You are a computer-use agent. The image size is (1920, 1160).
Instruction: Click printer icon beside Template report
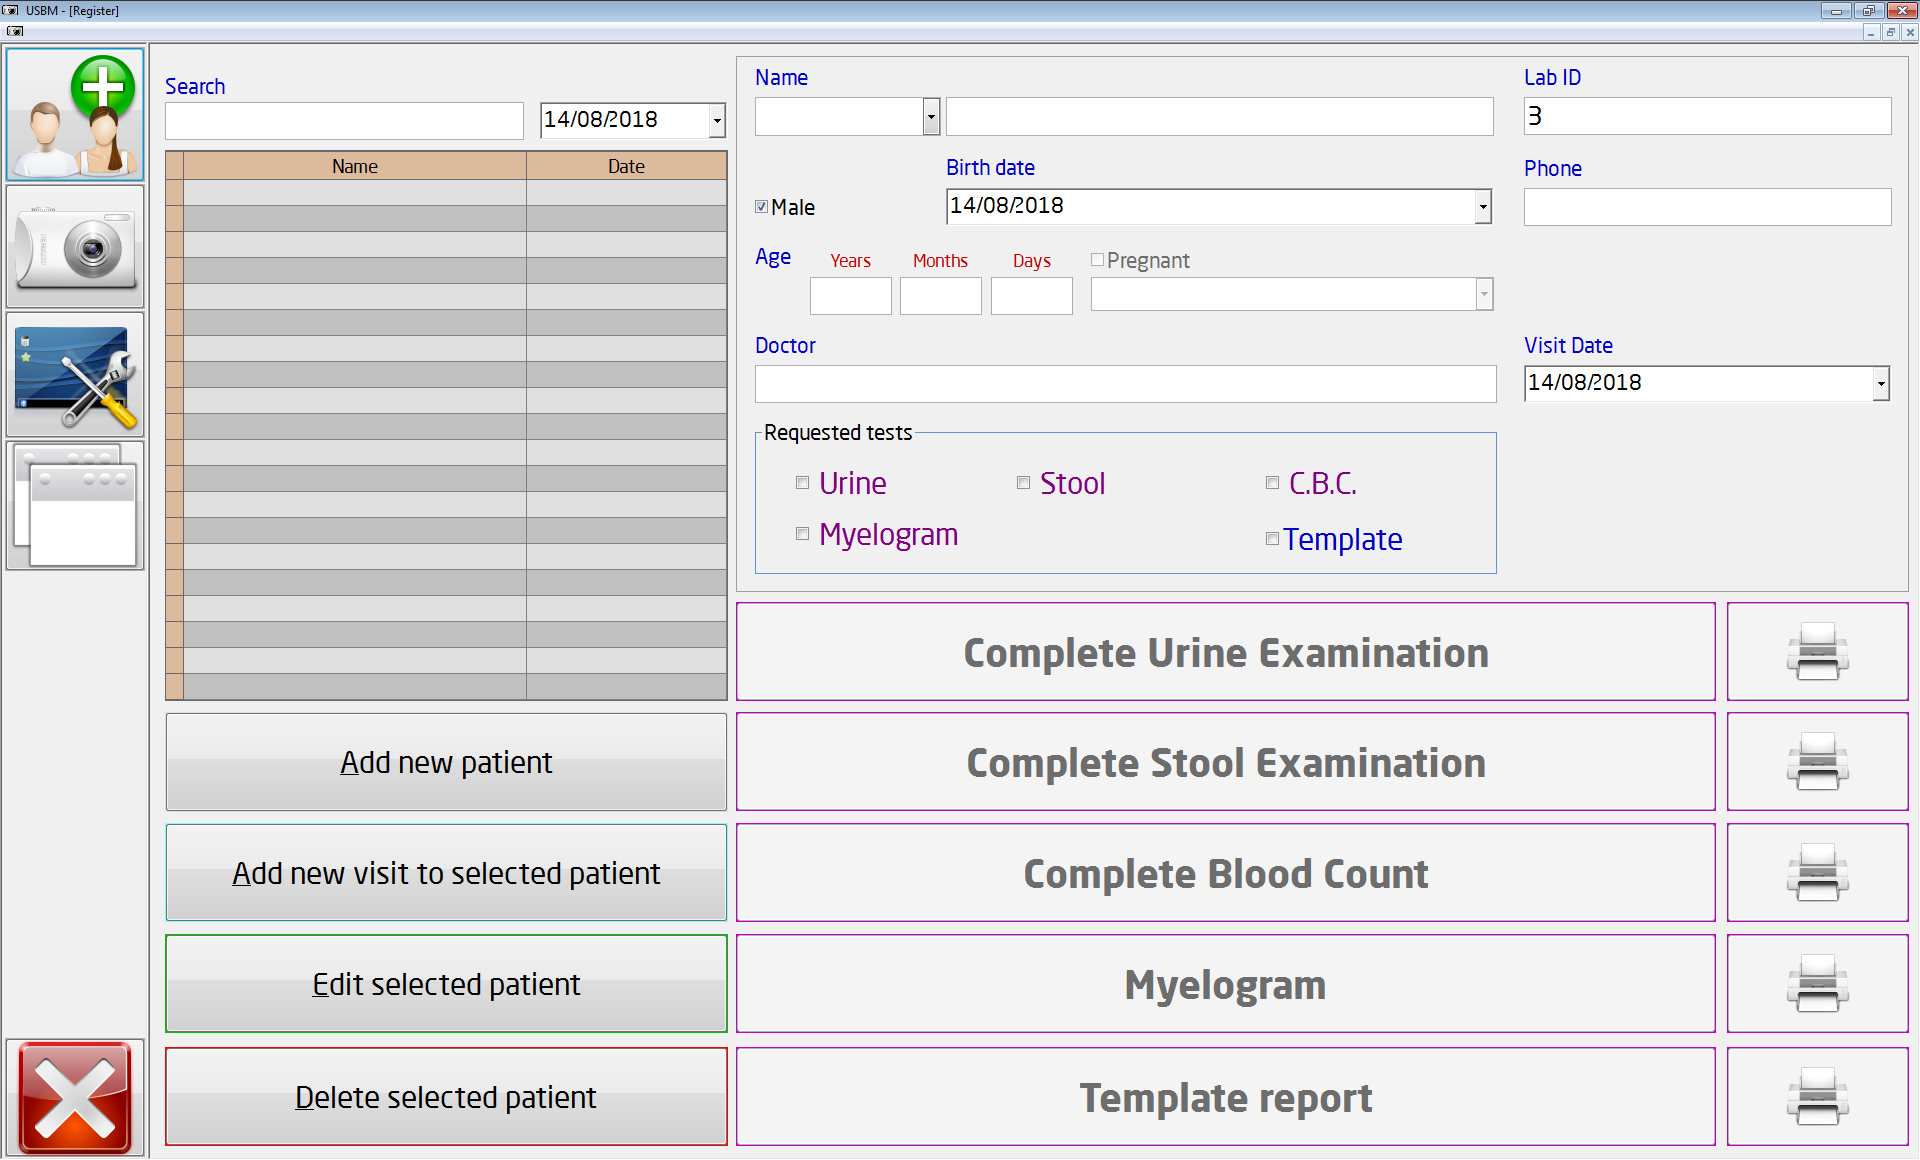(1817, 1097)
